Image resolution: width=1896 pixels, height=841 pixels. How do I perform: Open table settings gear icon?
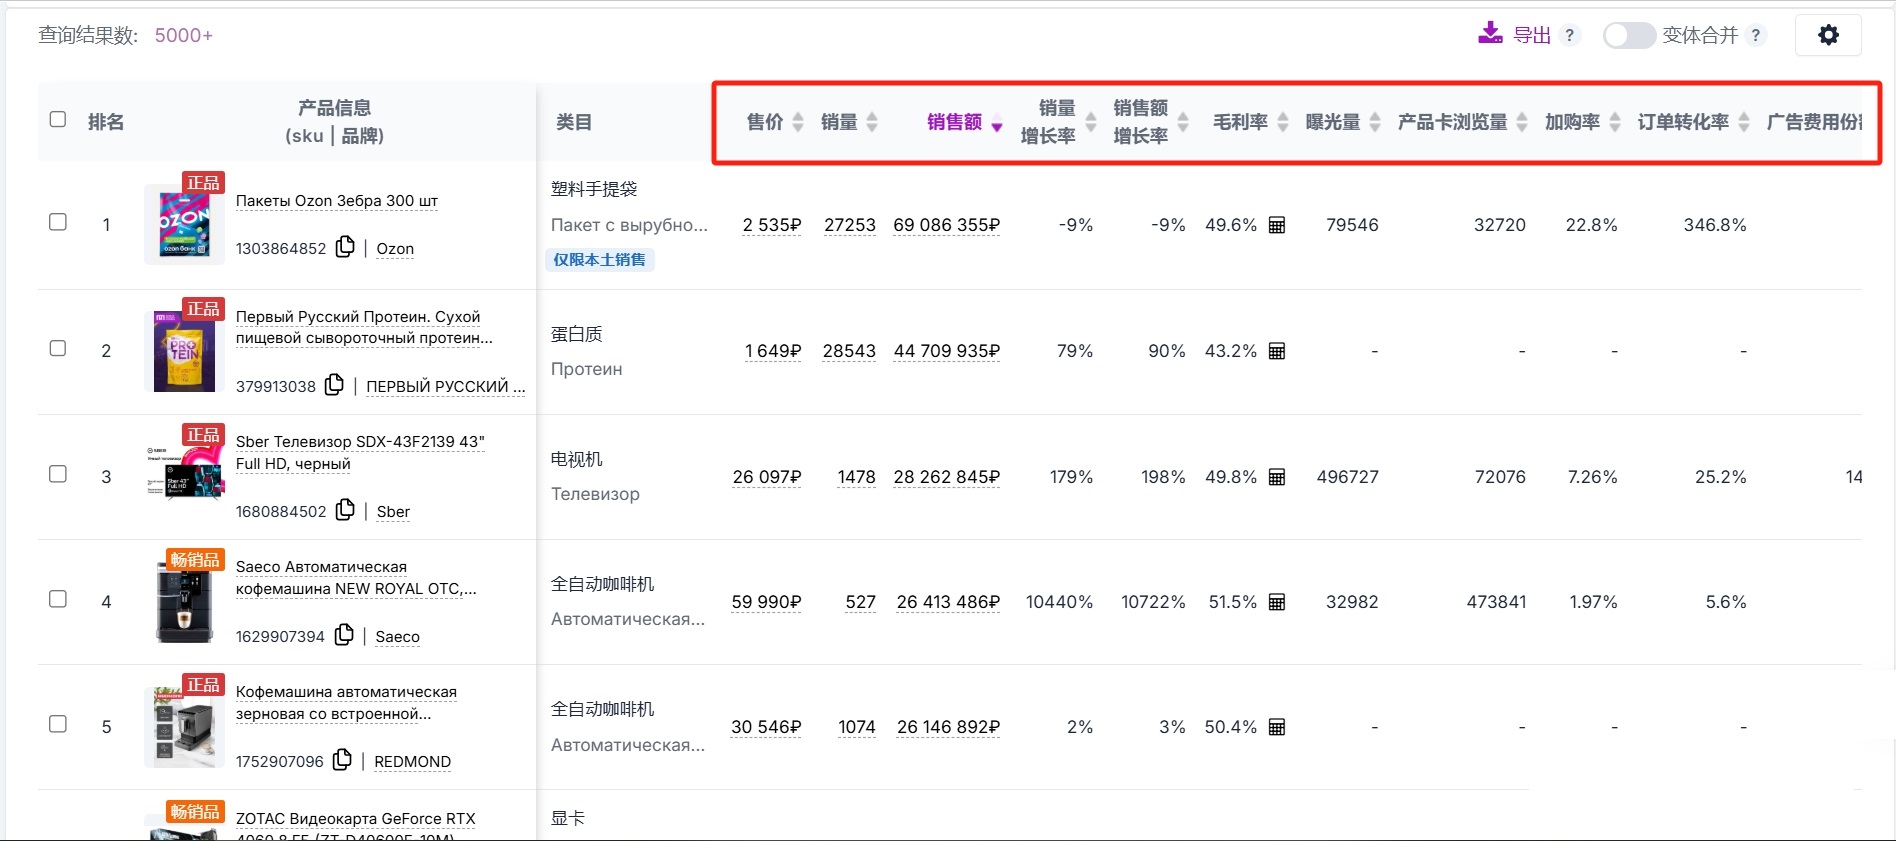[x=1829, y=35]
